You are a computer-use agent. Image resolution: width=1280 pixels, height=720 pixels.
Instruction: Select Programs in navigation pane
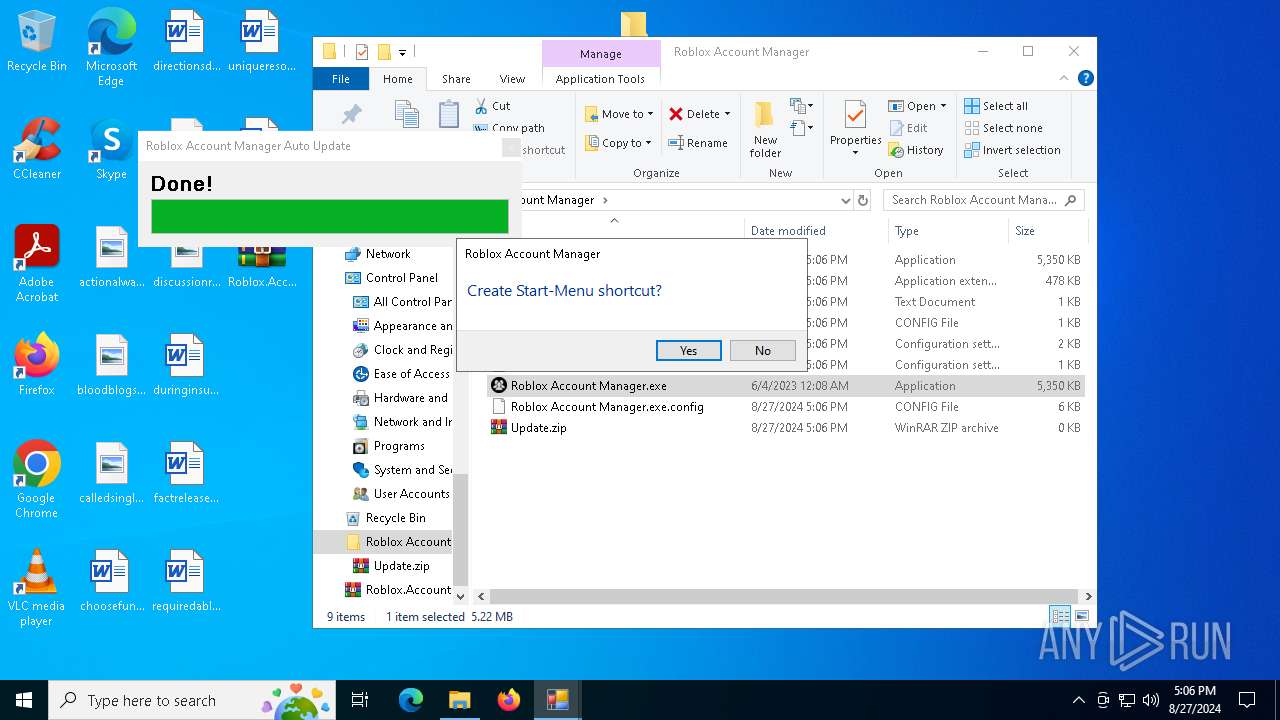click(399, 446)
